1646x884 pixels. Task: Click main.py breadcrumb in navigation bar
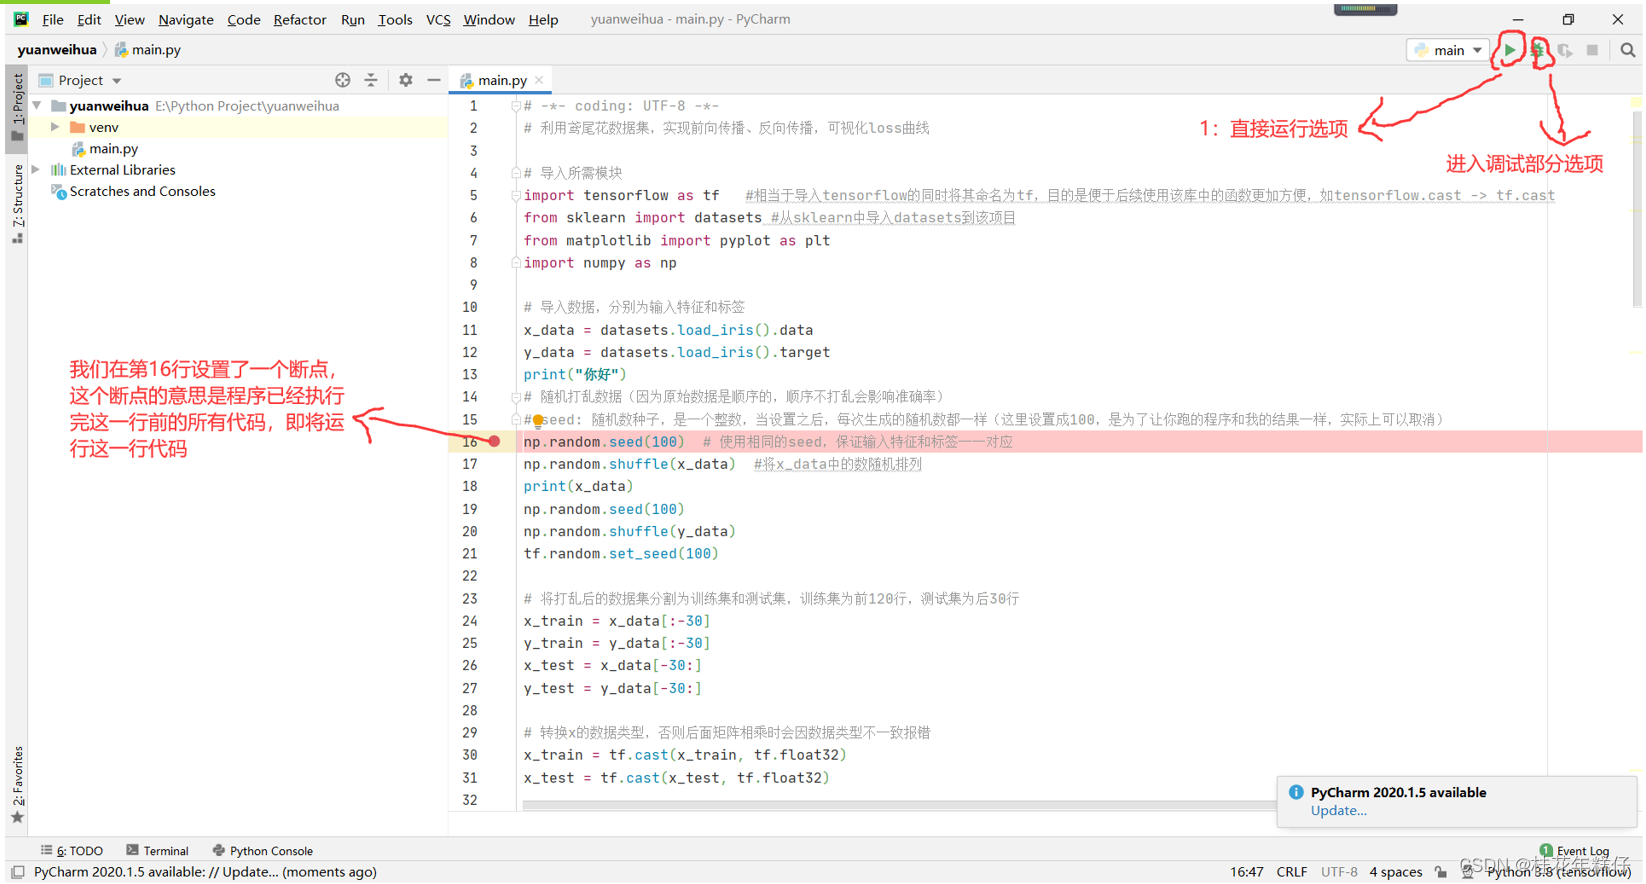click(148, 50)
